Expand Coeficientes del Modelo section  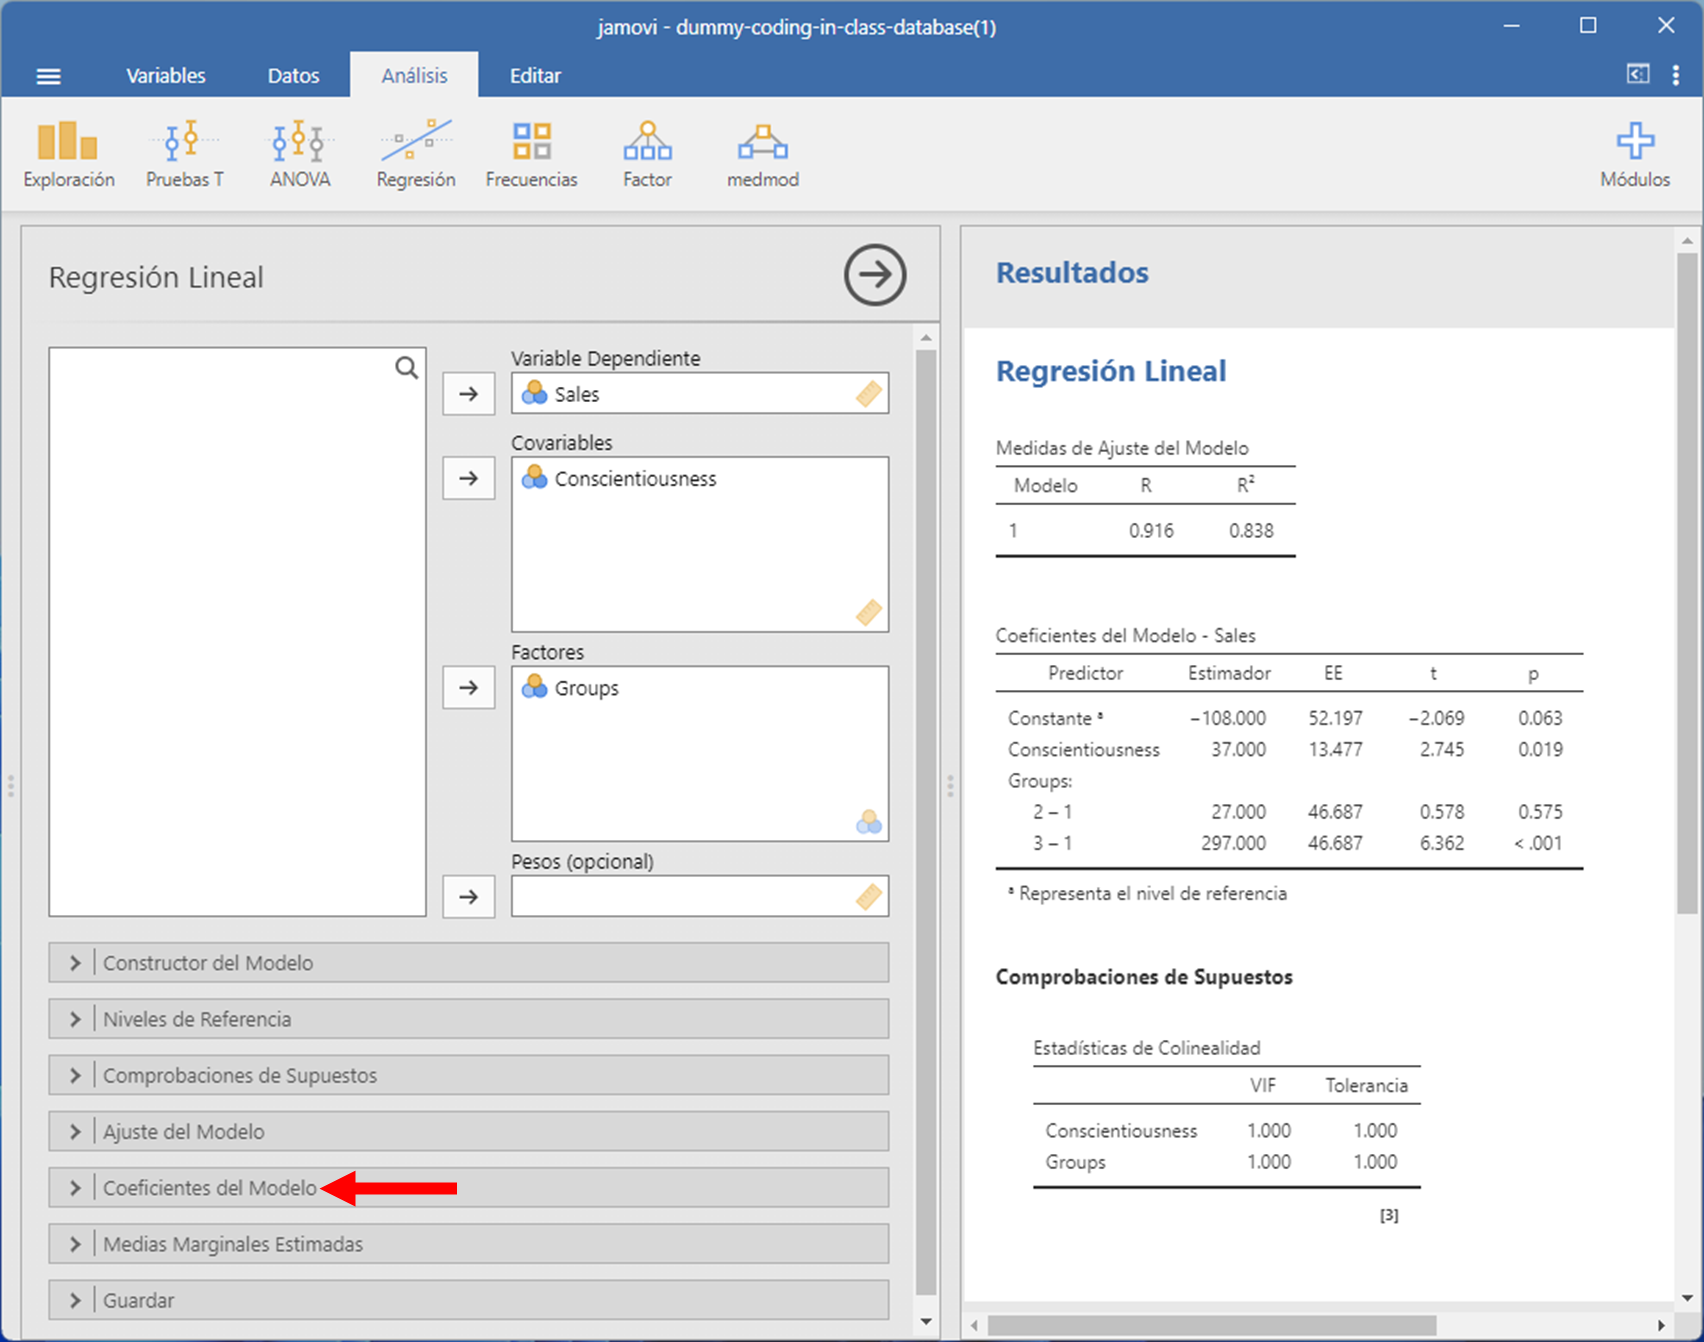pyautogui.click(x=210, y=1188)
